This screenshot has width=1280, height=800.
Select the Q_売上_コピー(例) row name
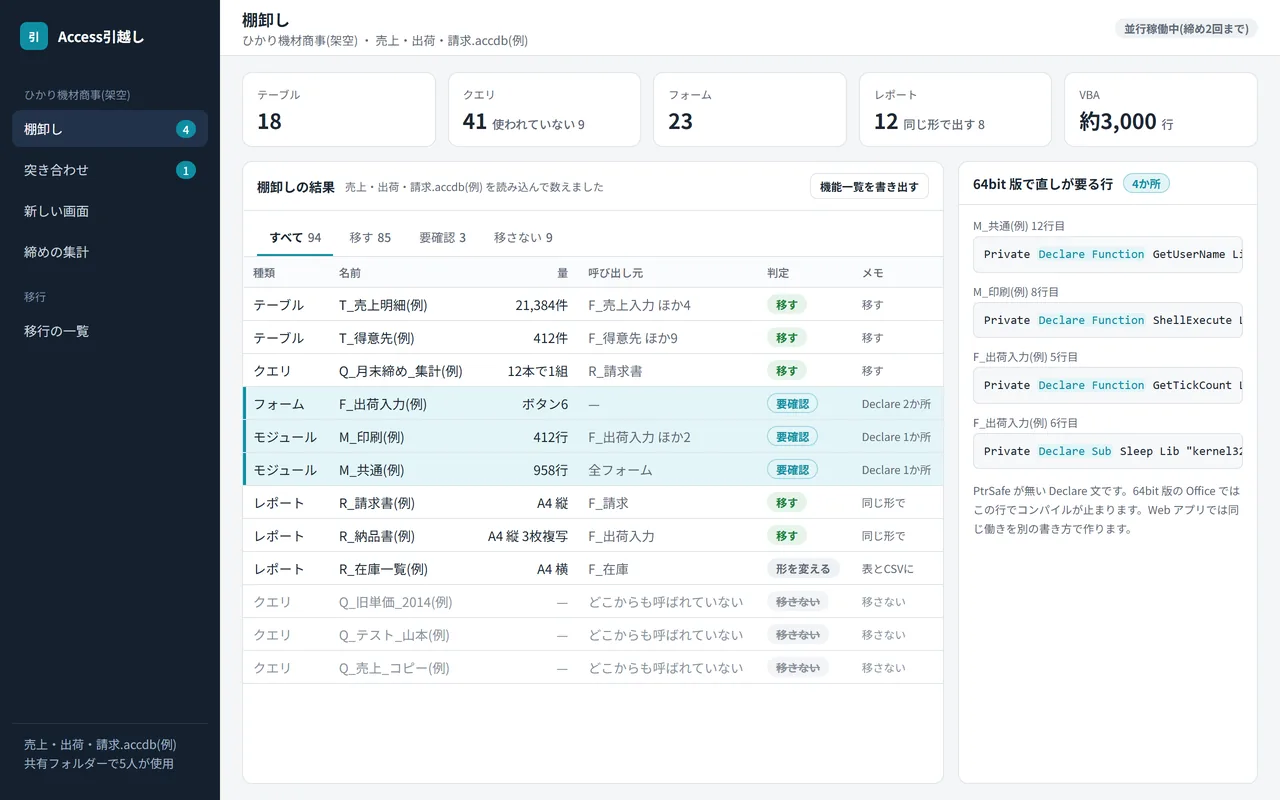(394, 668)
